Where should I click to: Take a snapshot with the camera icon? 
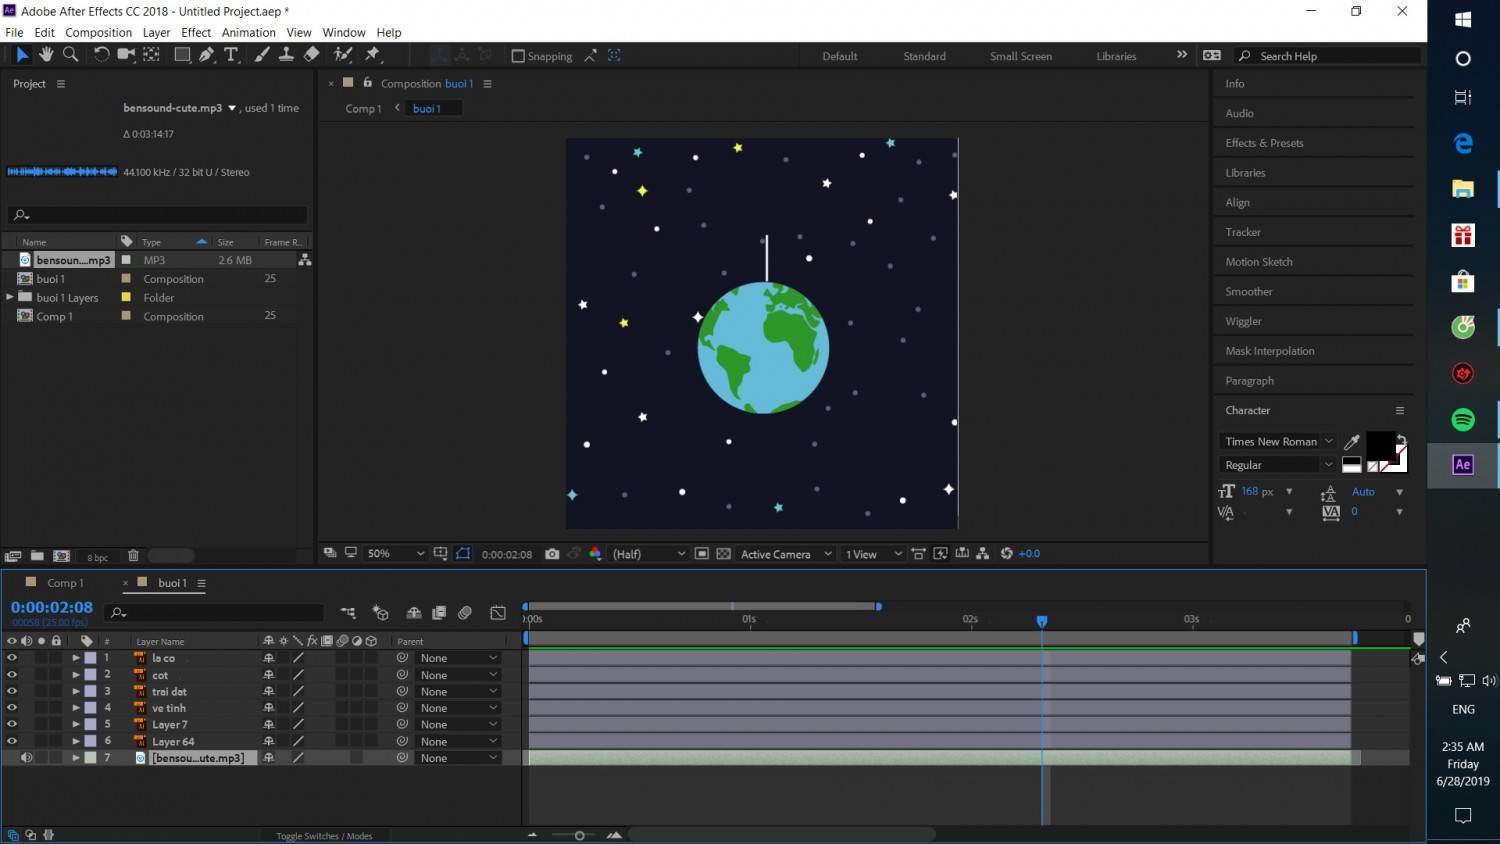click(552, 554)
